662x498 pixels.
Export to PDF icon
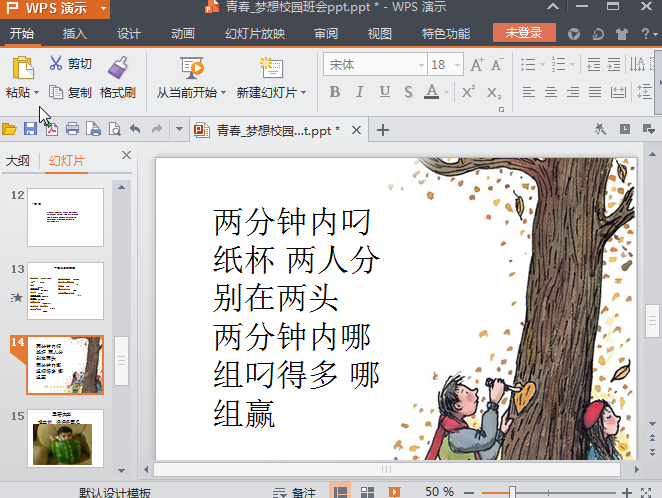click(x=51, y=129)
